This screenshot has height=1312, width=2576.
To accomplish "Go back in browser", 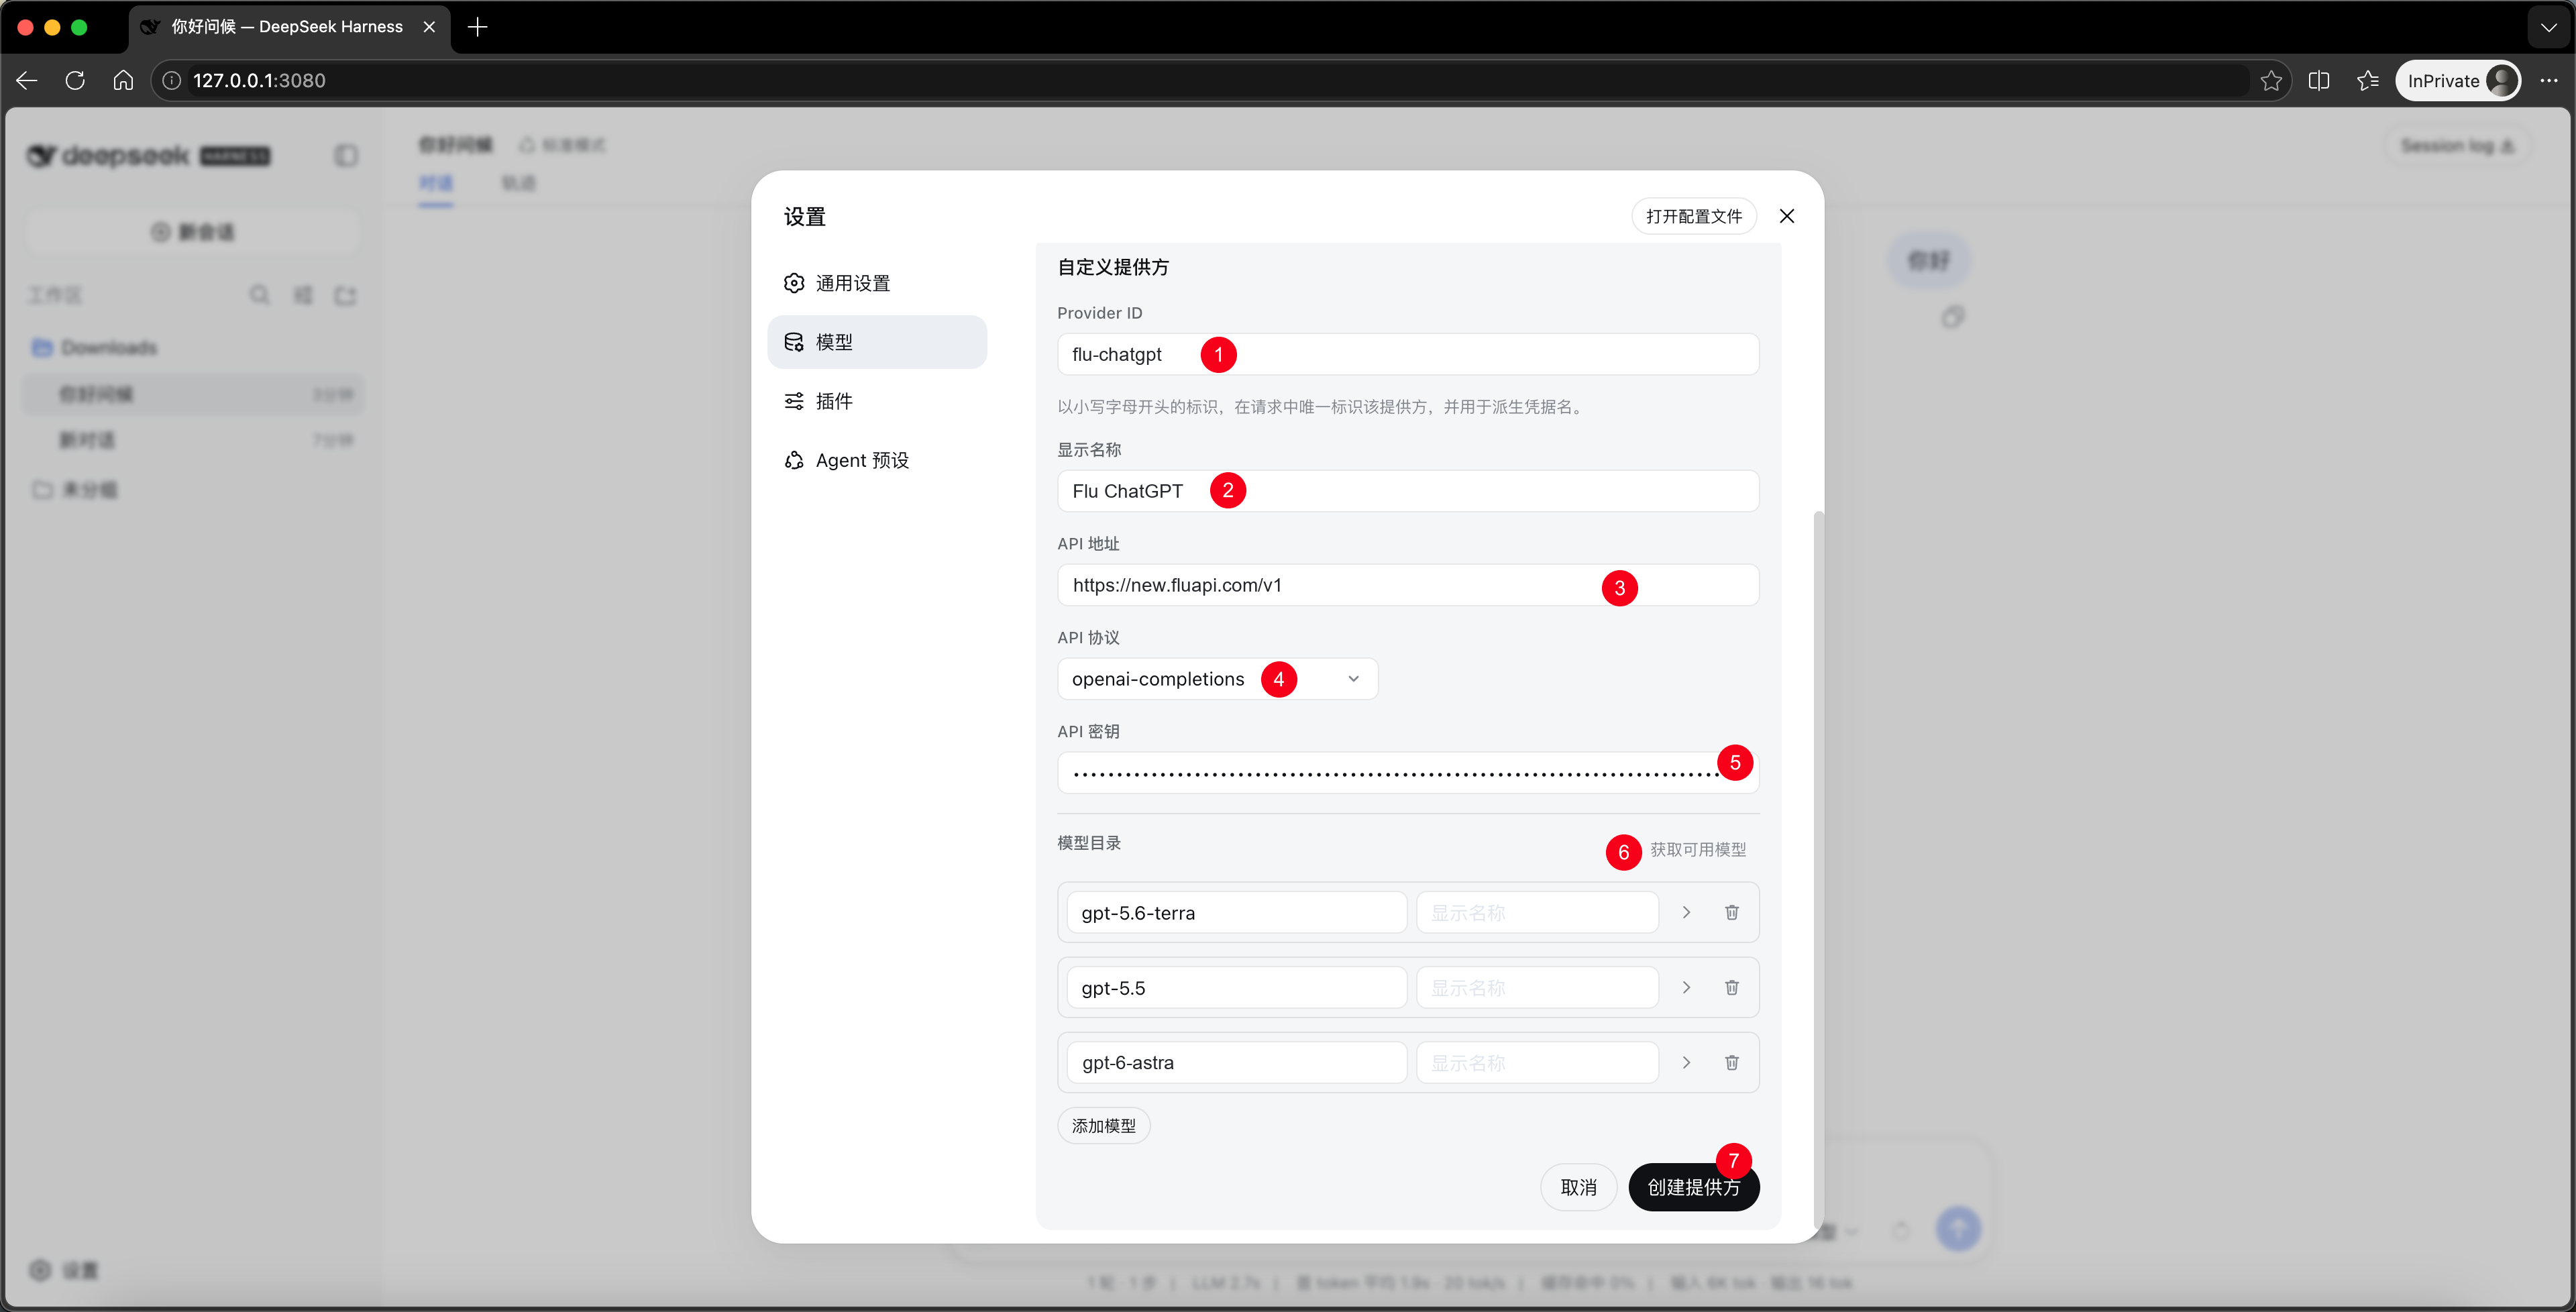I will click(27, 81).
